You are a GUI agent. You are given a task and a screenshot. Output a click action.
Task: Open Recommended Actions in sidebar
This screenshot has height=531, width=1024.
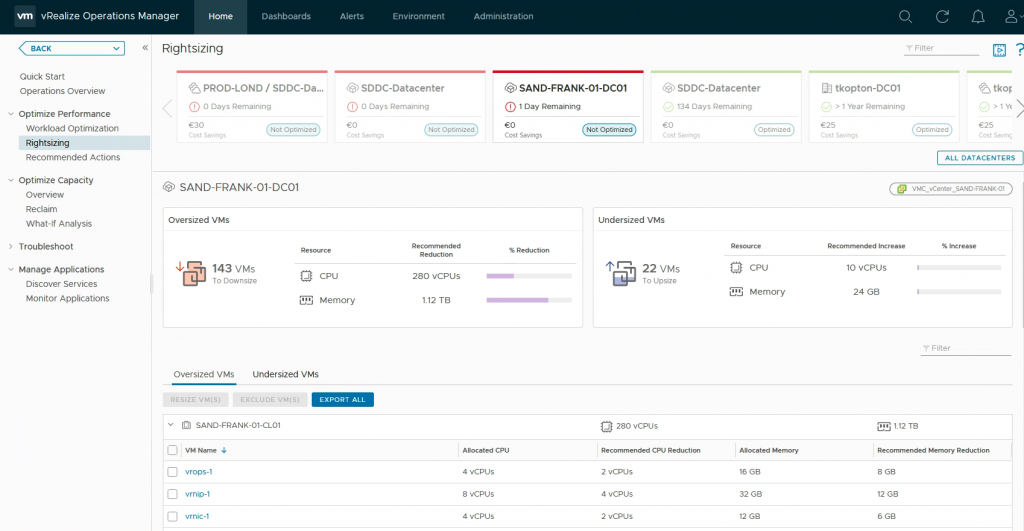(x=72, y=157)
